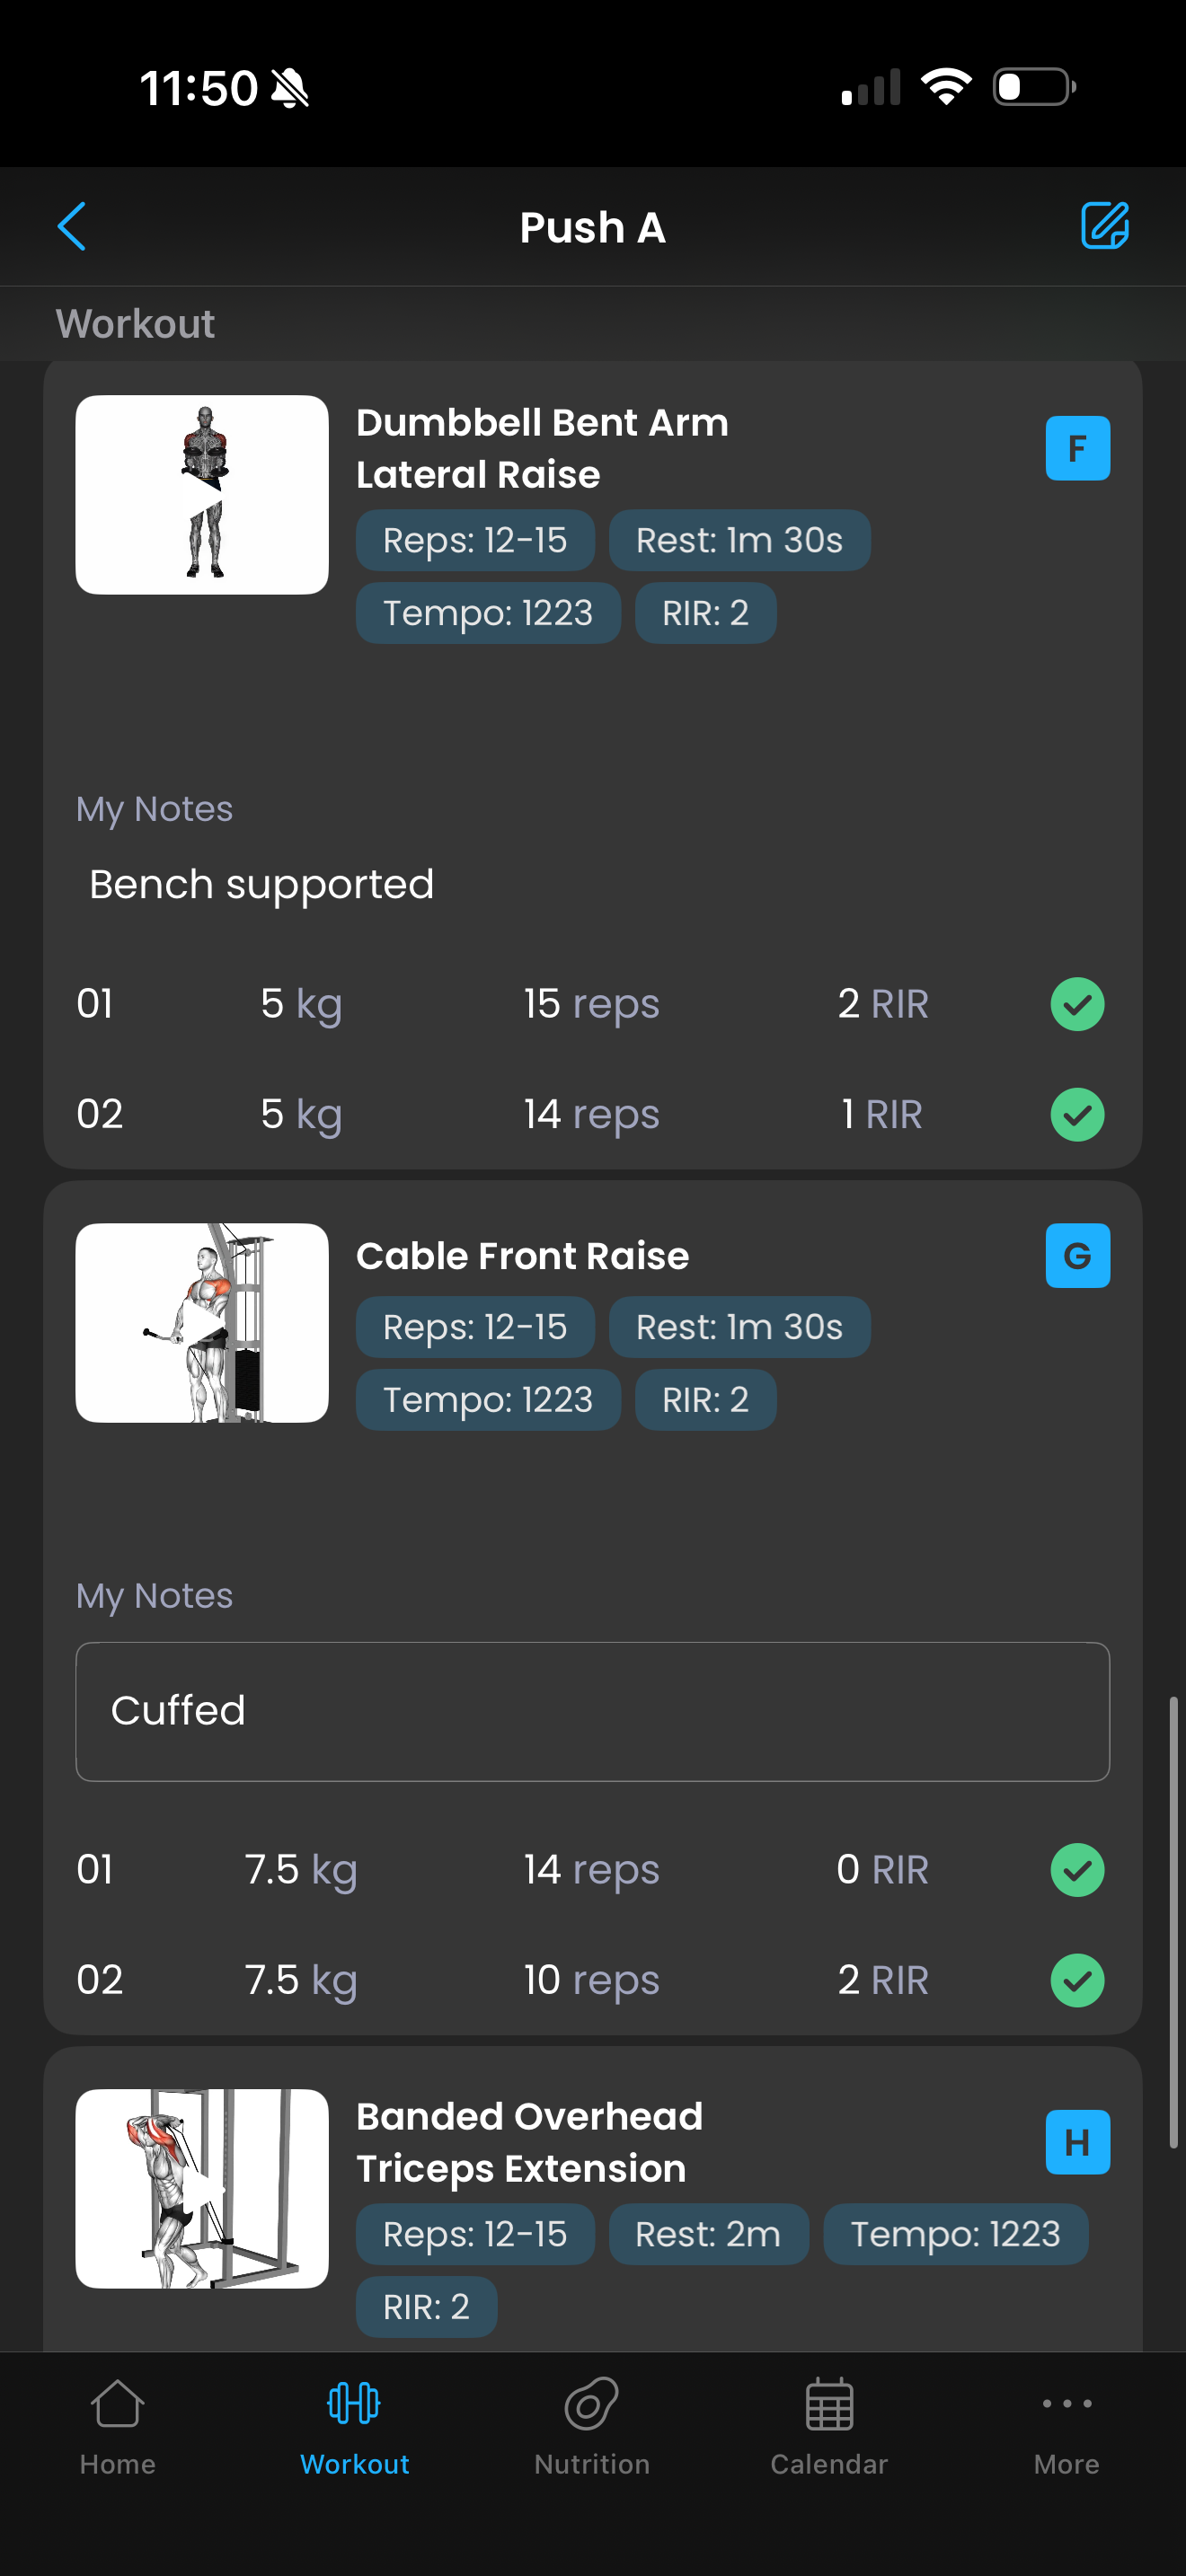Select the Workout tab dumbbell icon
This screenshot has width=1186, height=2576.
(354, 2404)
